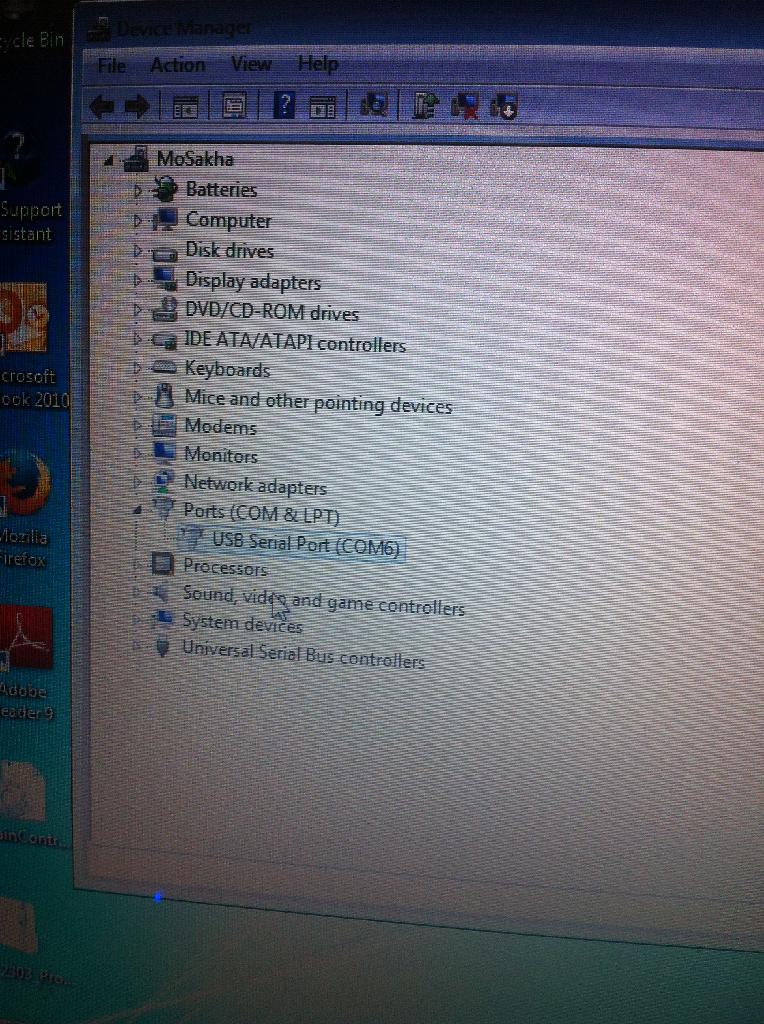This screenshot has width=764, height=1024.
Task: Select the MoSakha computer root icon
Action: (x=136, y=159)
